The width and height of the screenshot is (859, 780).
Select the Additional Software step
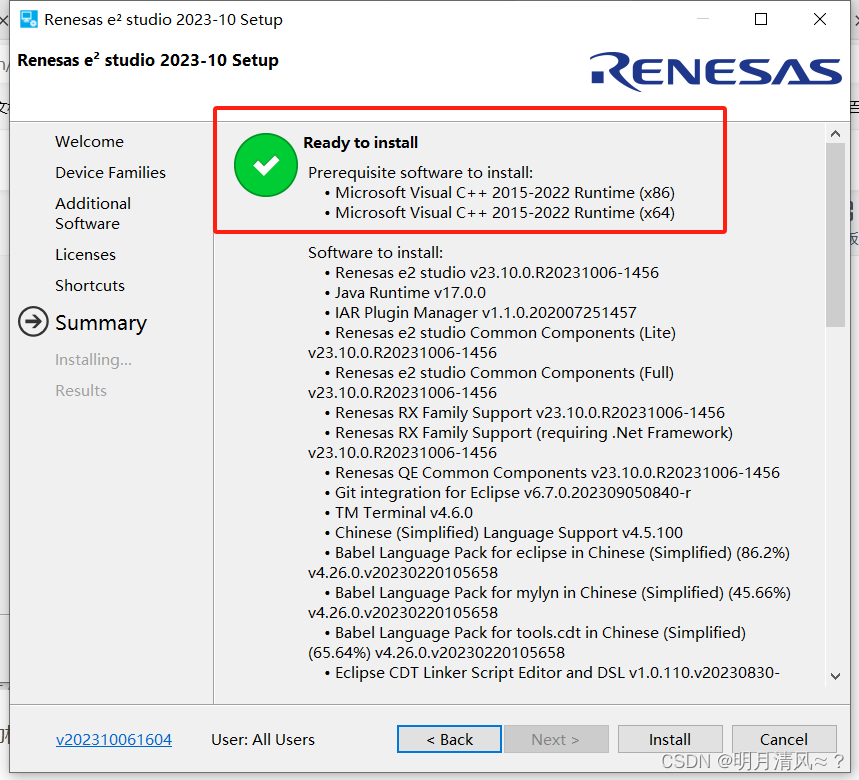93,213
